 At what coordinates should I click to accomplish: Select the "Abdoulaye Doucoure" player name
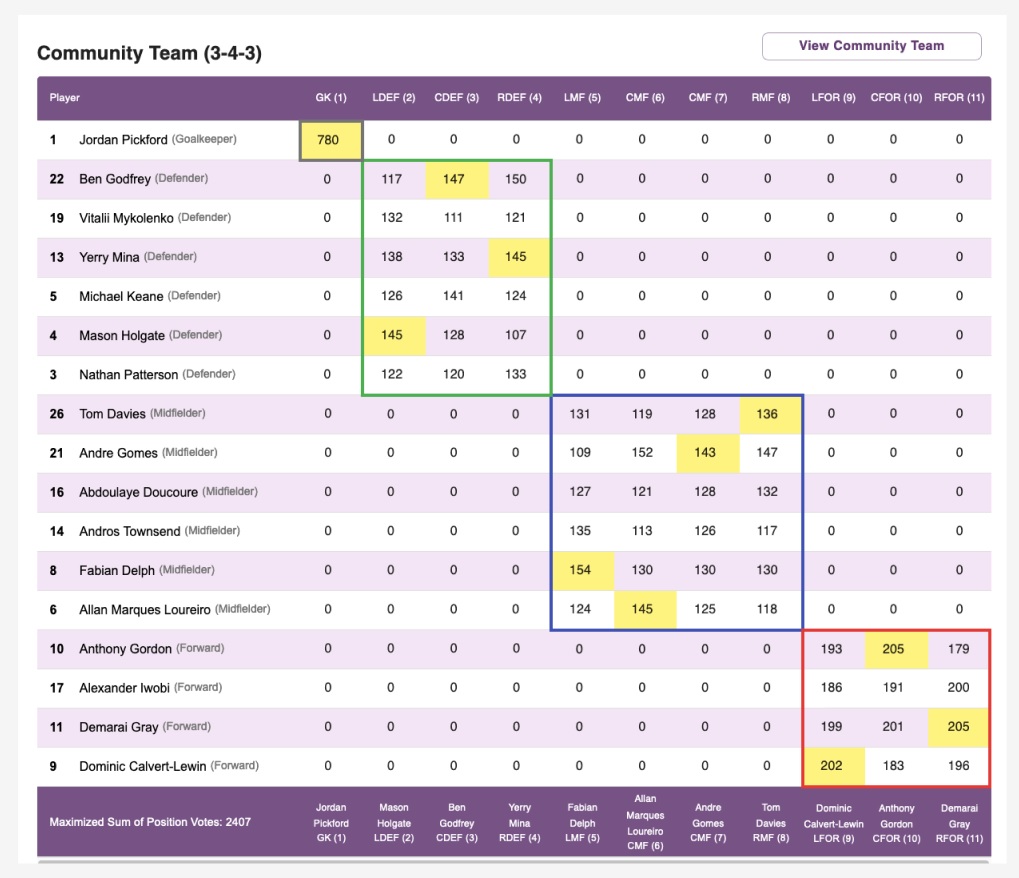[138, 492]
